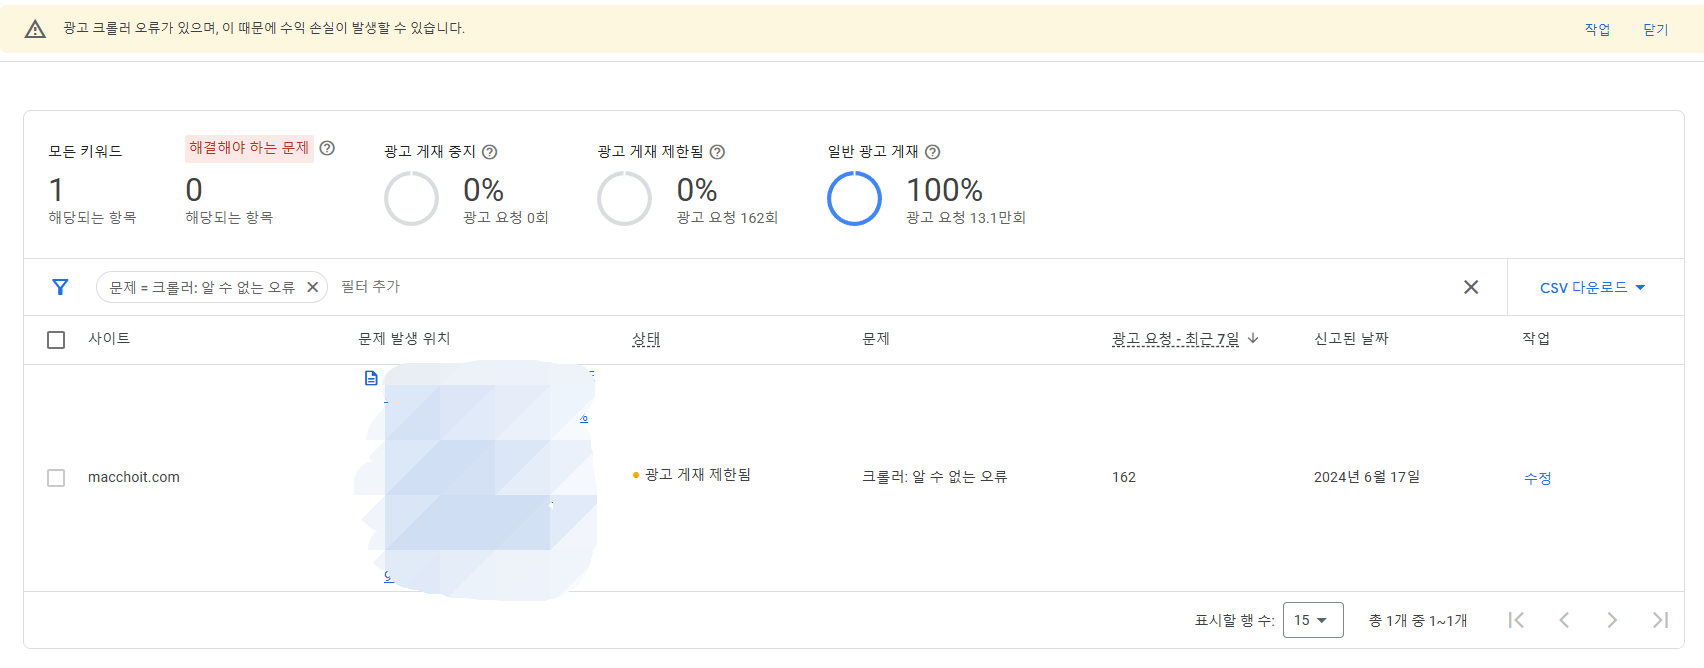The width and height of the screenshot is (1704, 668).
Task: Click the blue filter funnel icon
Action: [60, 287]
